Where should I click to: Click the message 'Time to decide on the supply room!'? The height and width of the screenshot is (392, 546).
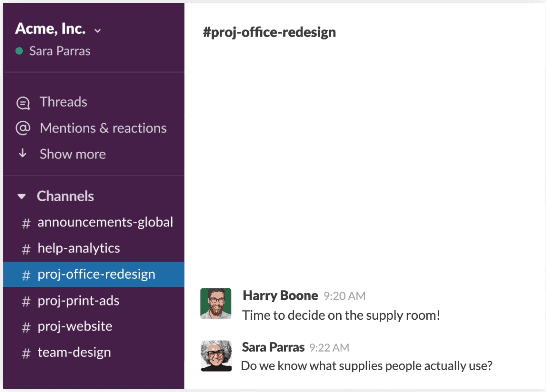point(341,315)
